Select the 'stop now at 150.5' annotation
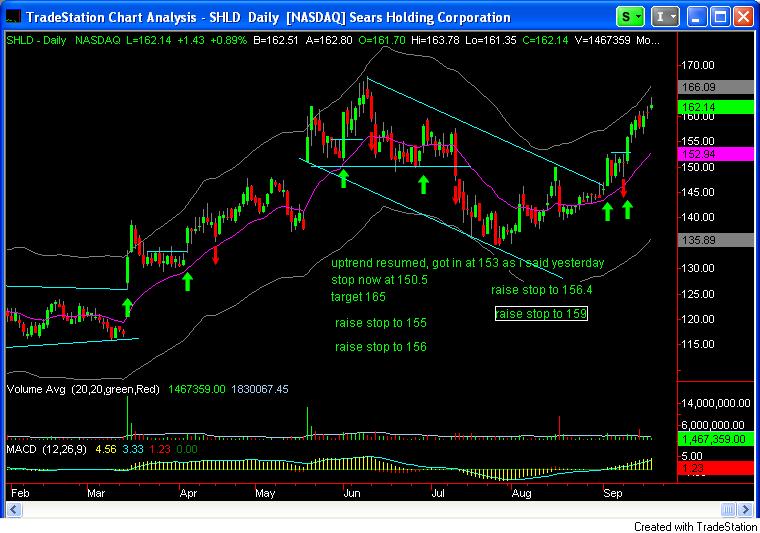This screenshot has height=533, width=760. click(380, 280)
